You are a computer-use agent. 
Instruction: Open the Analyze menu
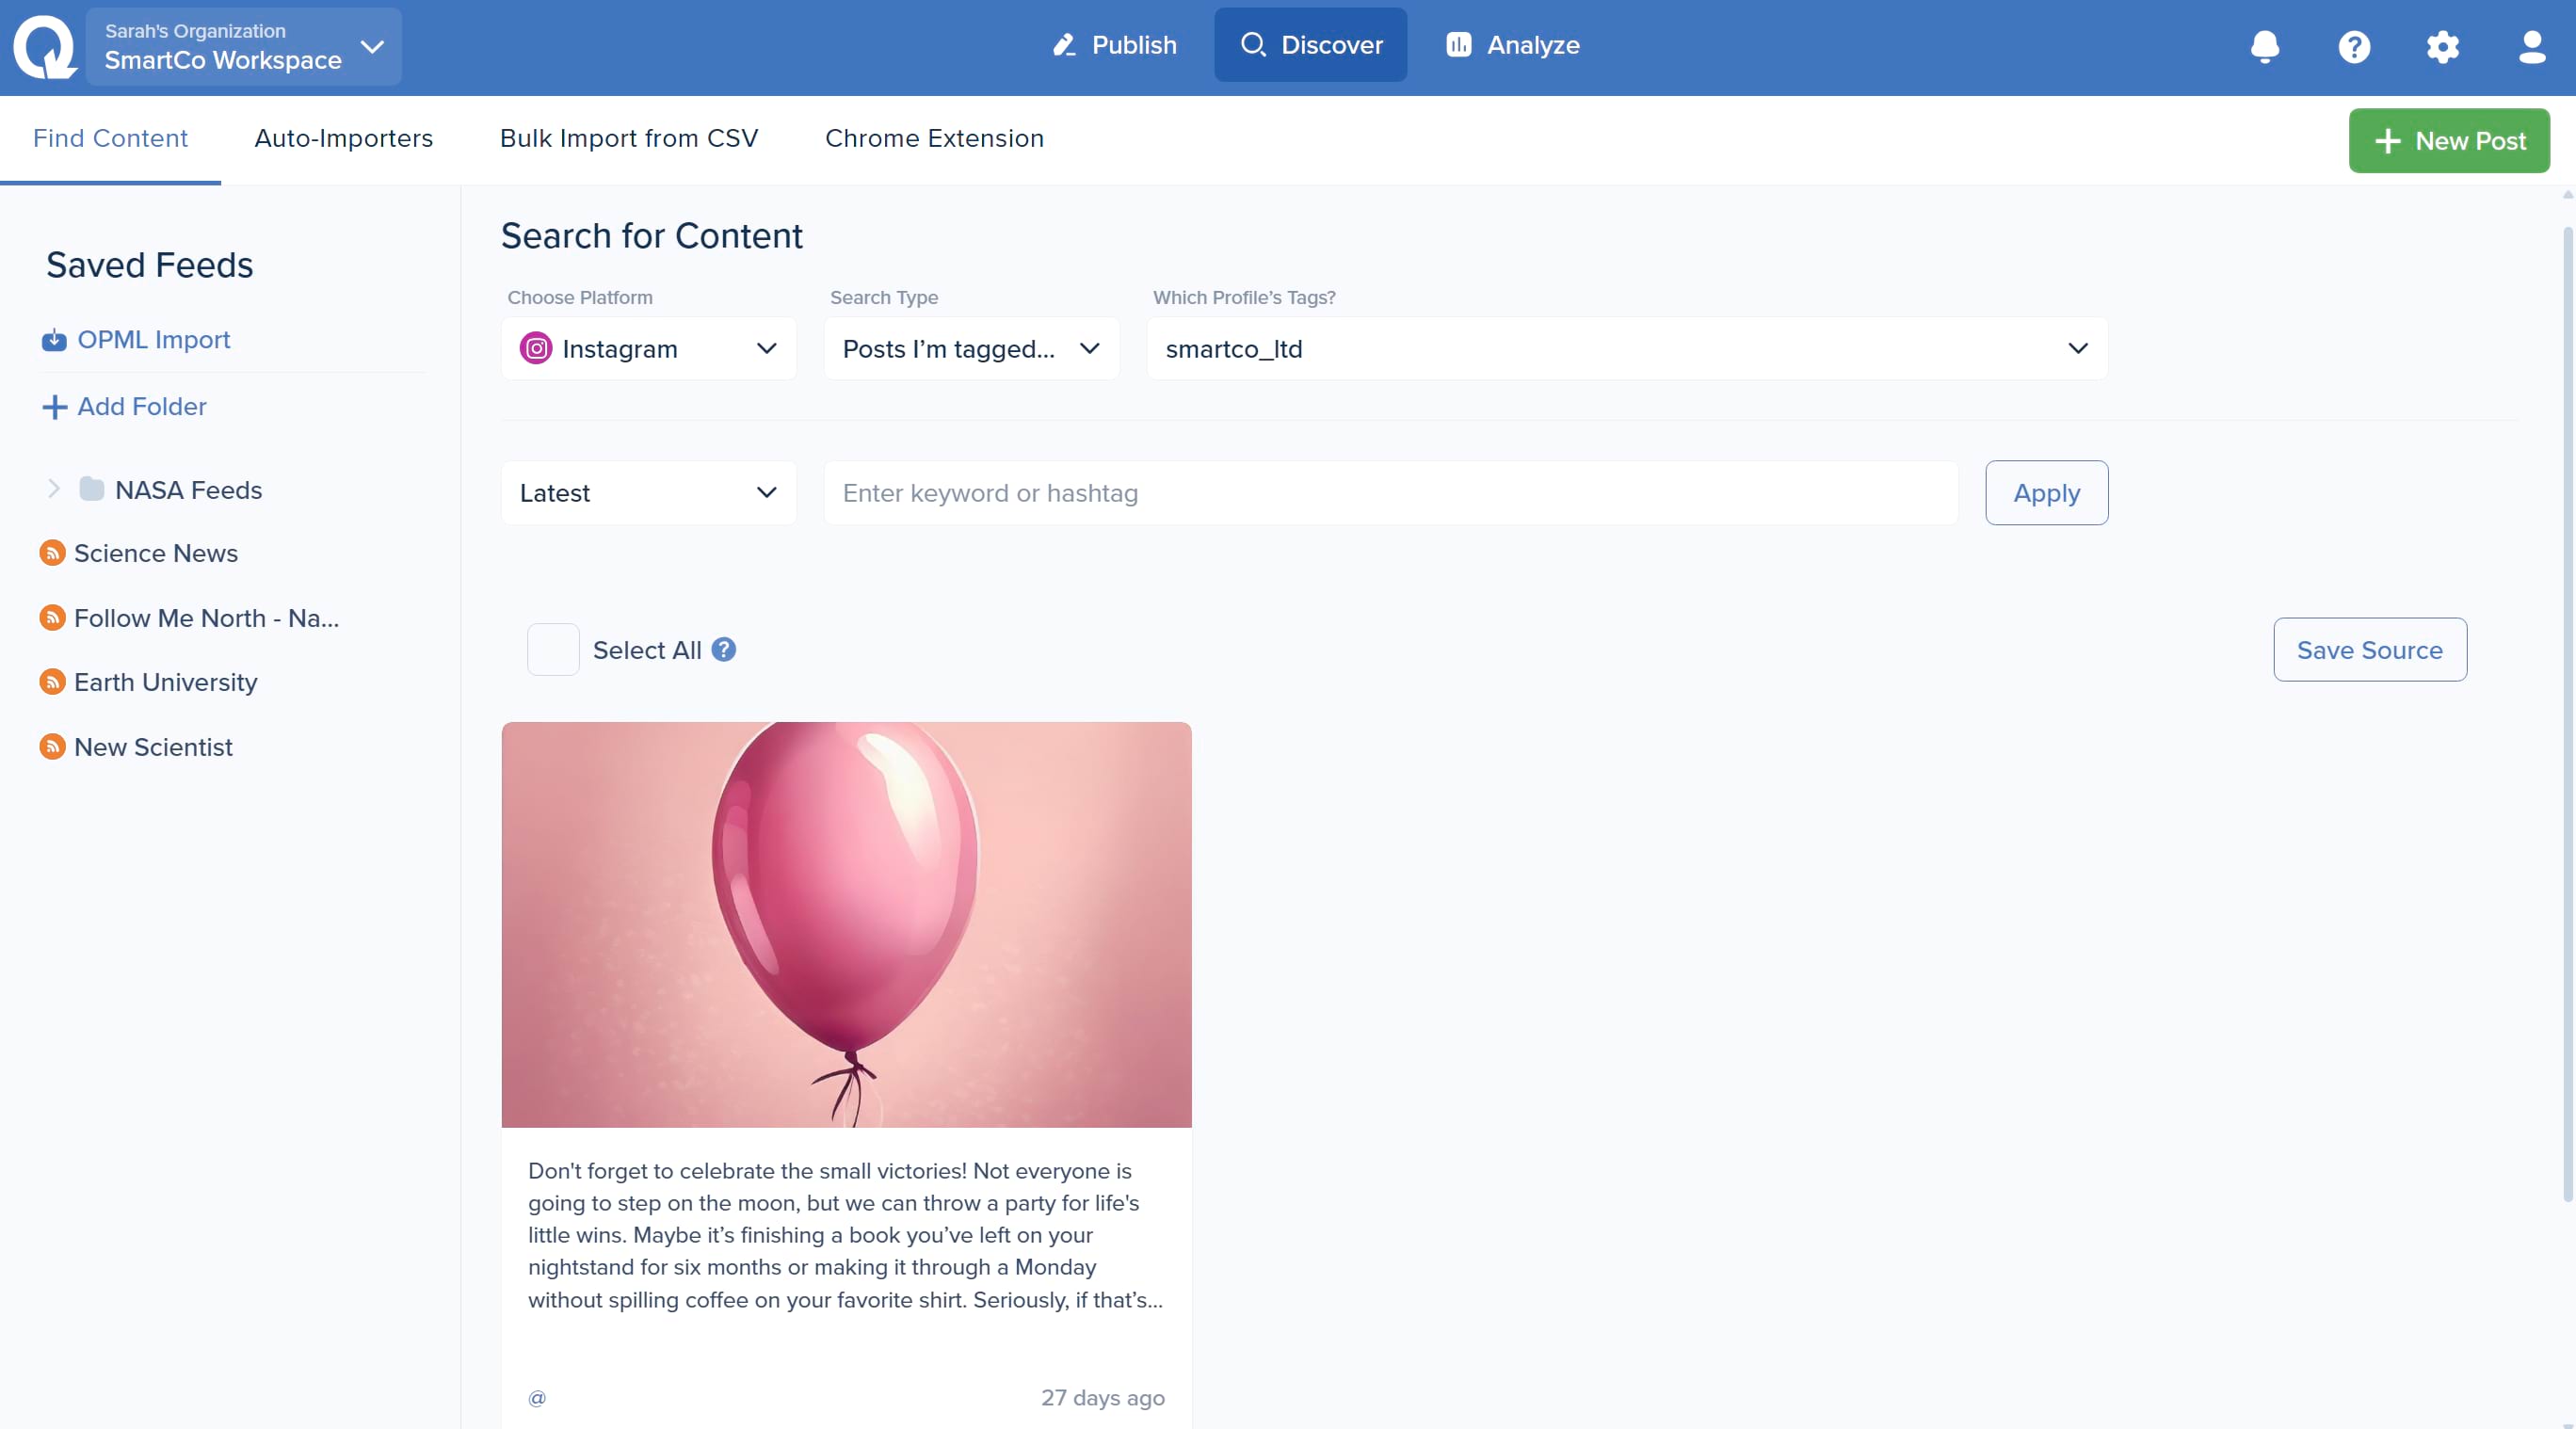pos(1513,45)
